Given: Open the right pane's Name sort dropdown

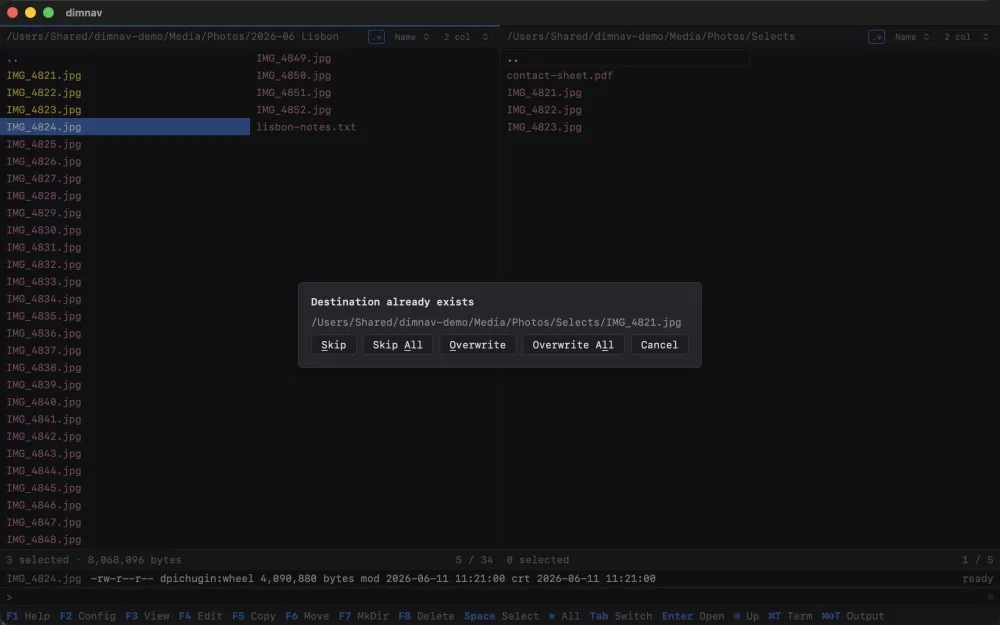Looking at the screenshot, I should [911, 37].
